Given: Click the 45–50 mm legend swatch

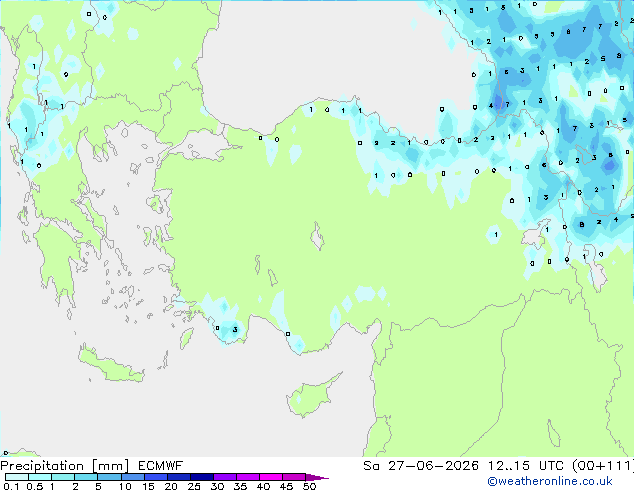Looking at the screenshot, I should (x=294, y=477).
